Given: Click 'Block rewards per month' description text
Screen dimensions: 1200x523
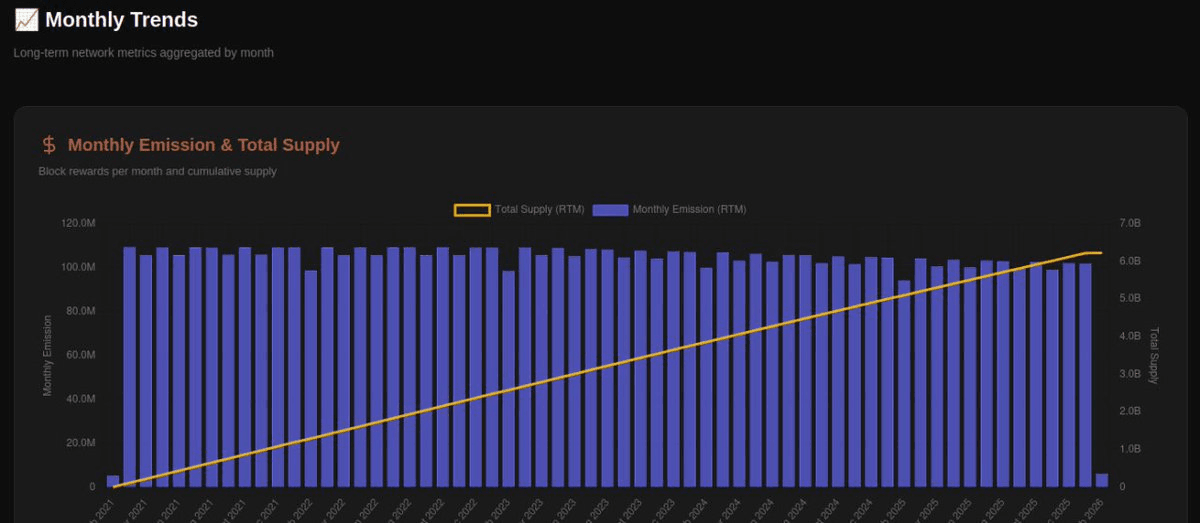Looking at the screenshot, I should tap(157, 171).
